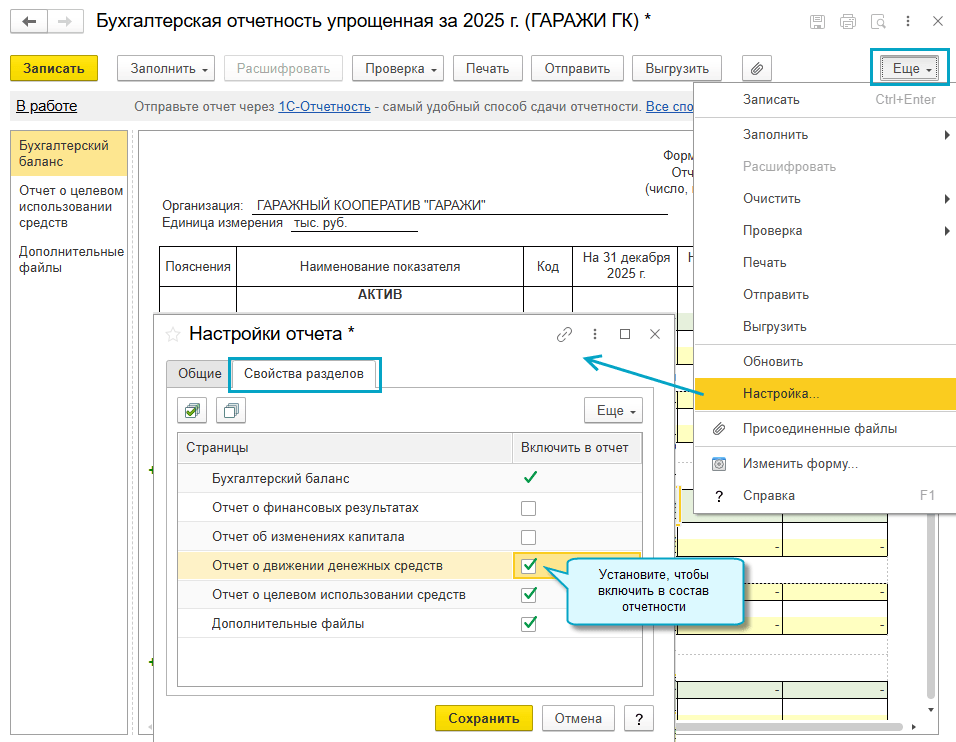956x742 pixels.
Task: Switch to the Общие tab
Action: click(x=199, y=374)
